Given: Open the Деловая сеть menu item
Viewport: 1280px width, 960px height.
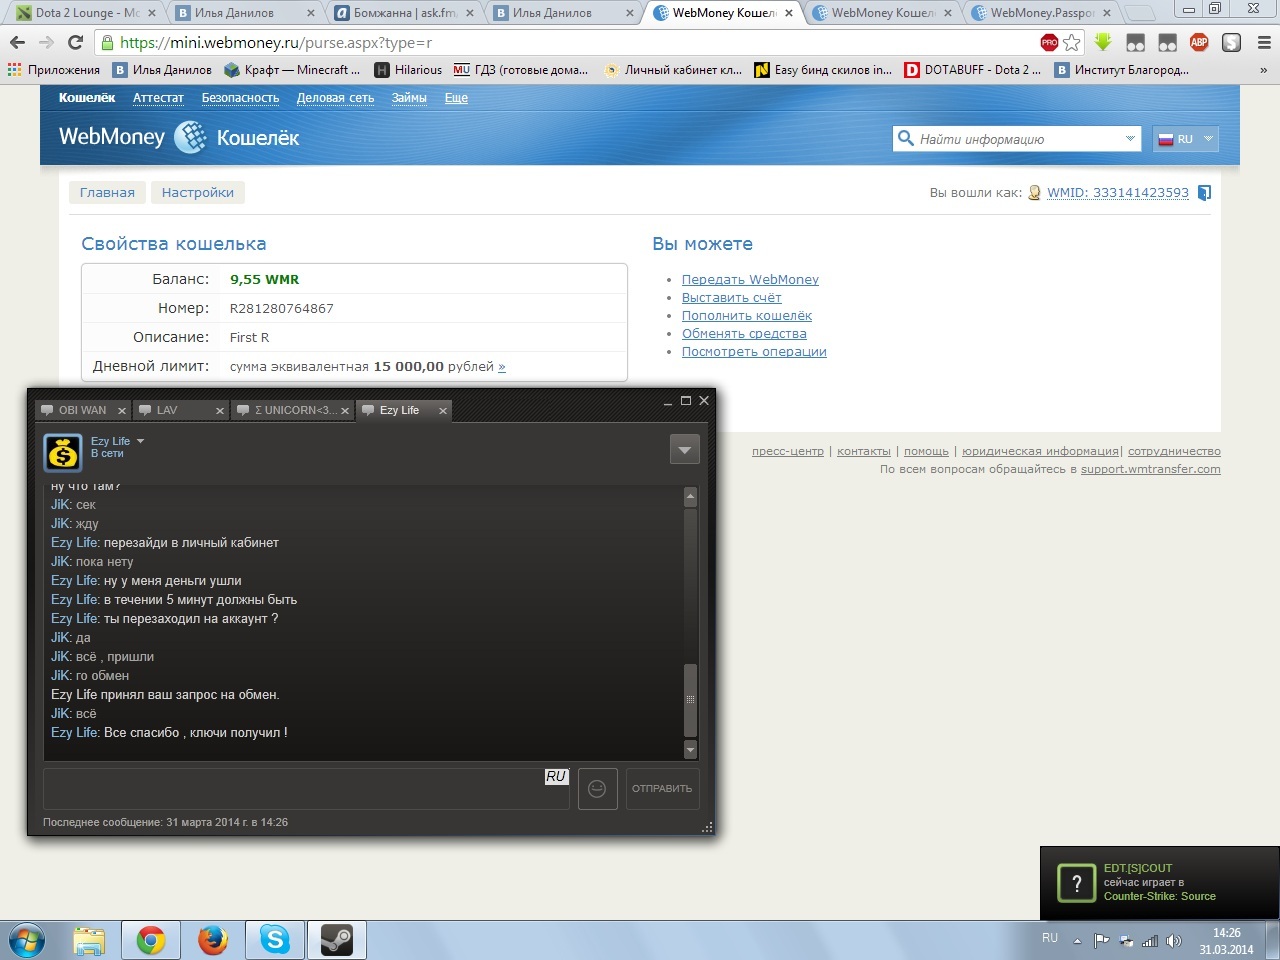Looking at the screenshot, I should [335, 98].
